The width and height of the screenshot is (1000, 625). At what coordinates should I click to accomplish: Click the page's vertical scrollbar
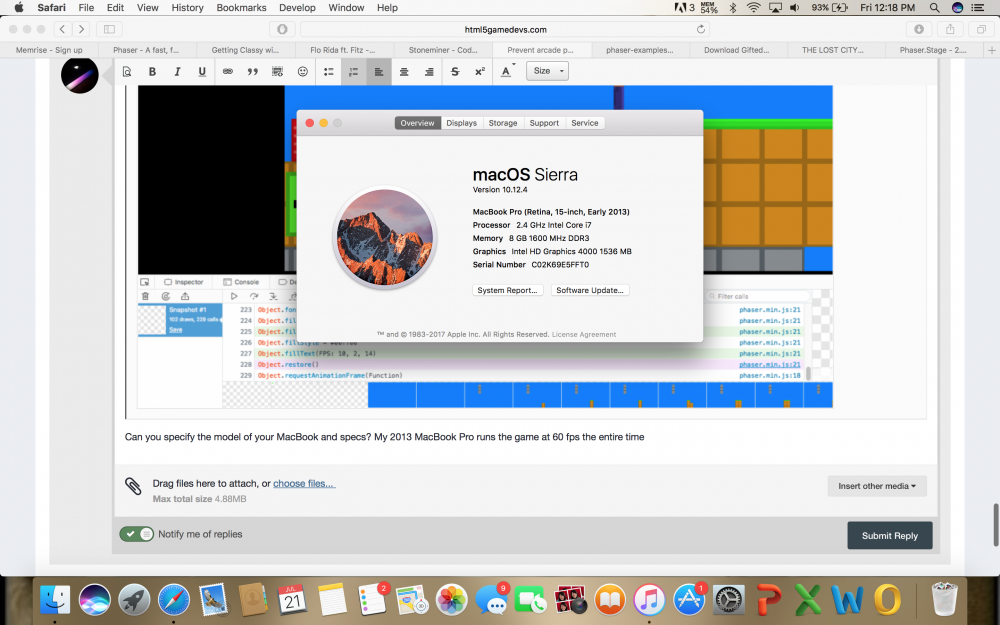995,524
